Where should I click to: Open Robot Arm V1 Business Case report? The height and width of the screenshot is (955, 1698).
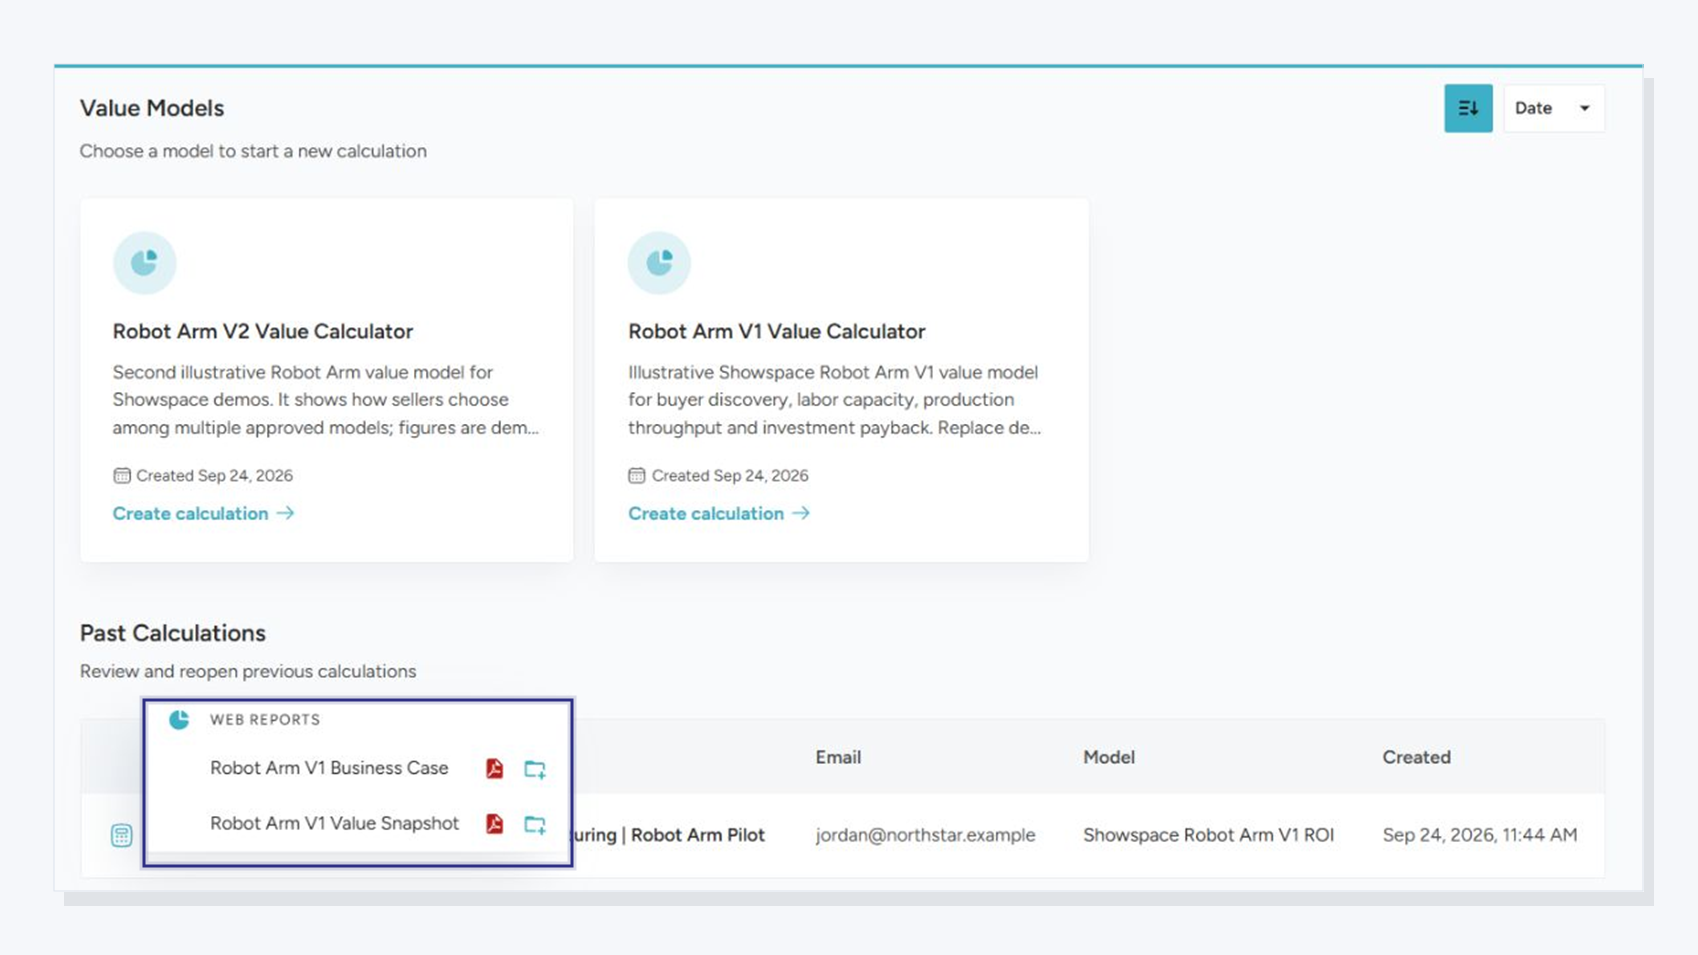tap(329, 768)
